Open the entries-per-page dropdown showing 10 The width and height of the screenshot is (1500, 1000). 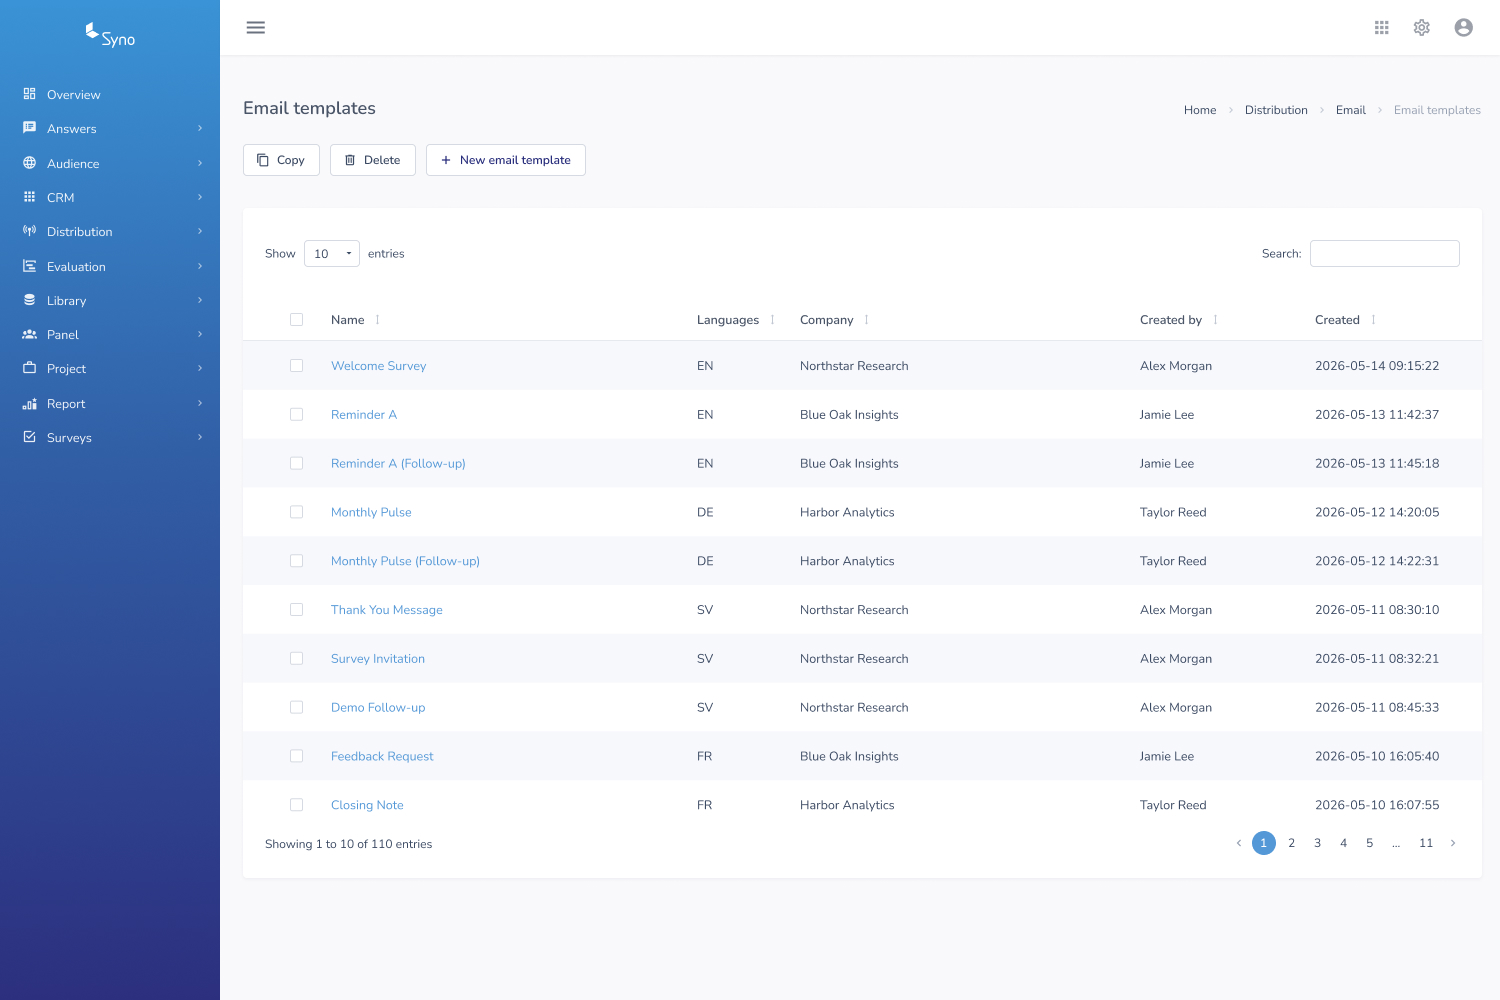pyautogui.click(x=332, y=254)
